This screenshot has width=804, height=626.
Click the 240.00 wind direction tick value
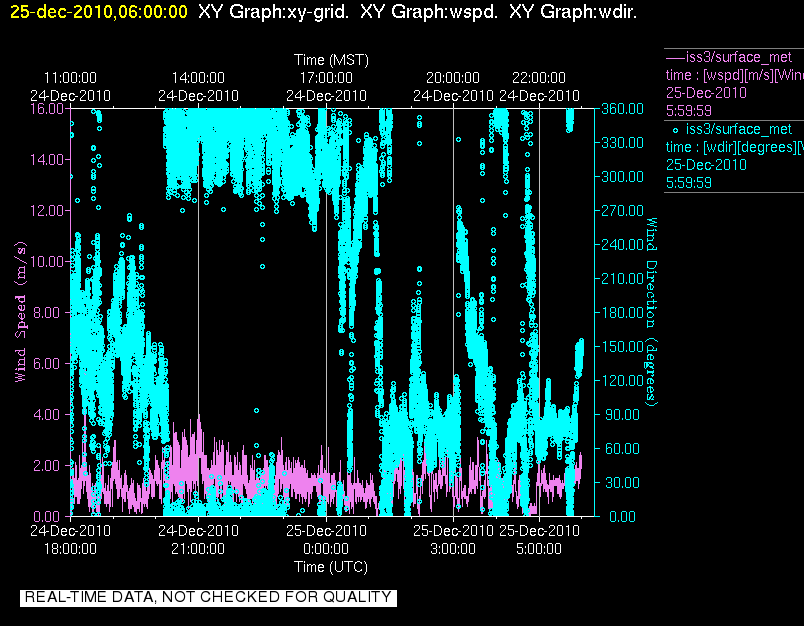click(622, 245)
